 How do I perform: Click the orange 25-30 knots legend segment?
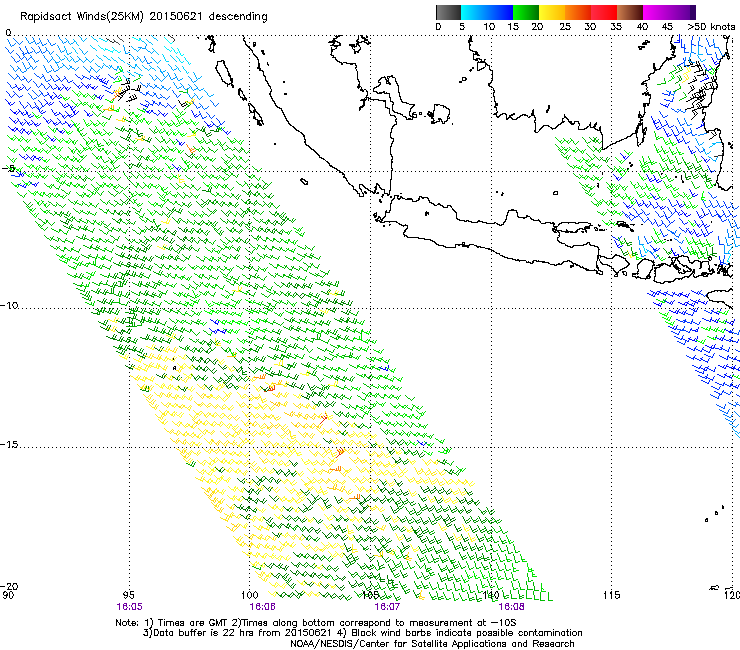click(578, 12)
